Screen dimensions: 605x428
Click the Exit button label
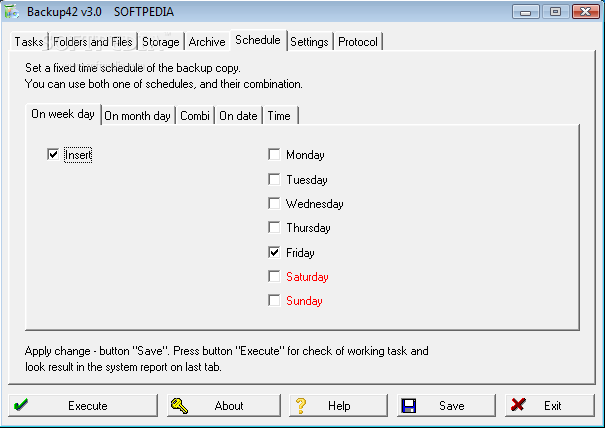tap(553, 406)
